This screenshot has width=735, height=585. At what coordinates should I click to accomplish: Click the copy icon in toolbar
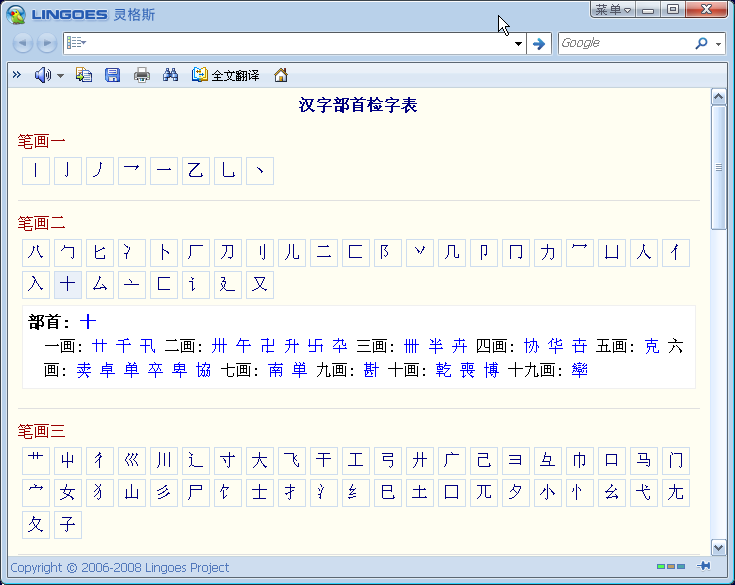coord(84,75)
